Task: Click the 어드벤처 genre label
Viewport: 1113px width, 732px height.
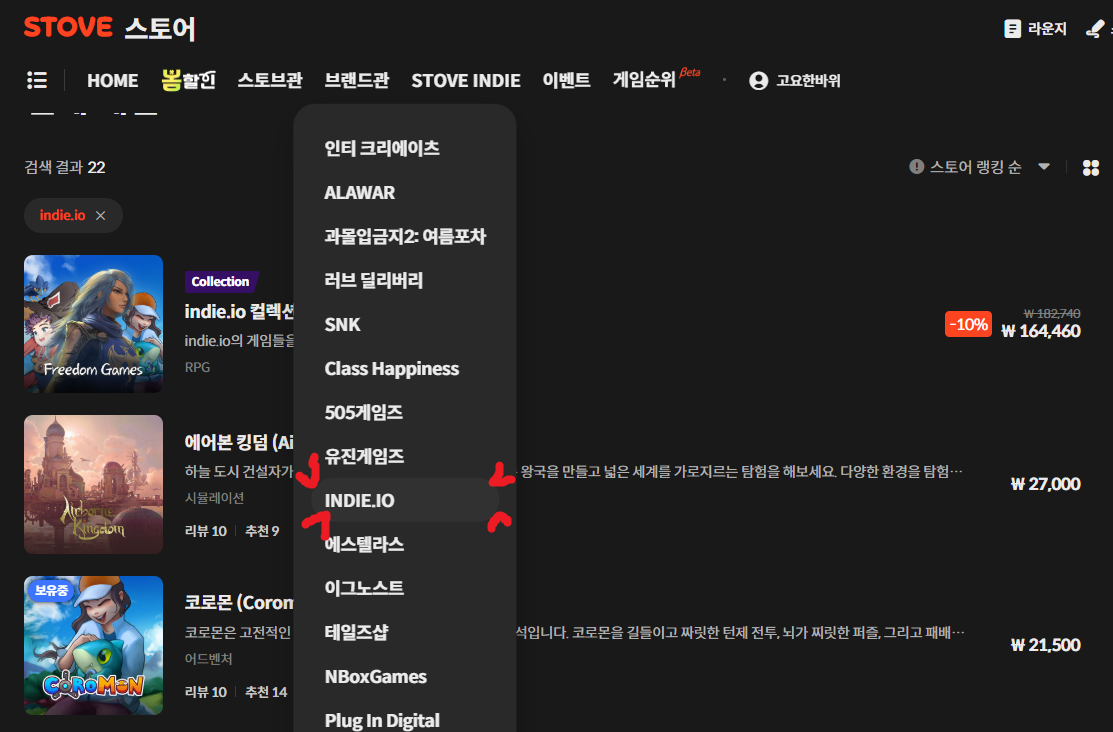Action: 209,659
